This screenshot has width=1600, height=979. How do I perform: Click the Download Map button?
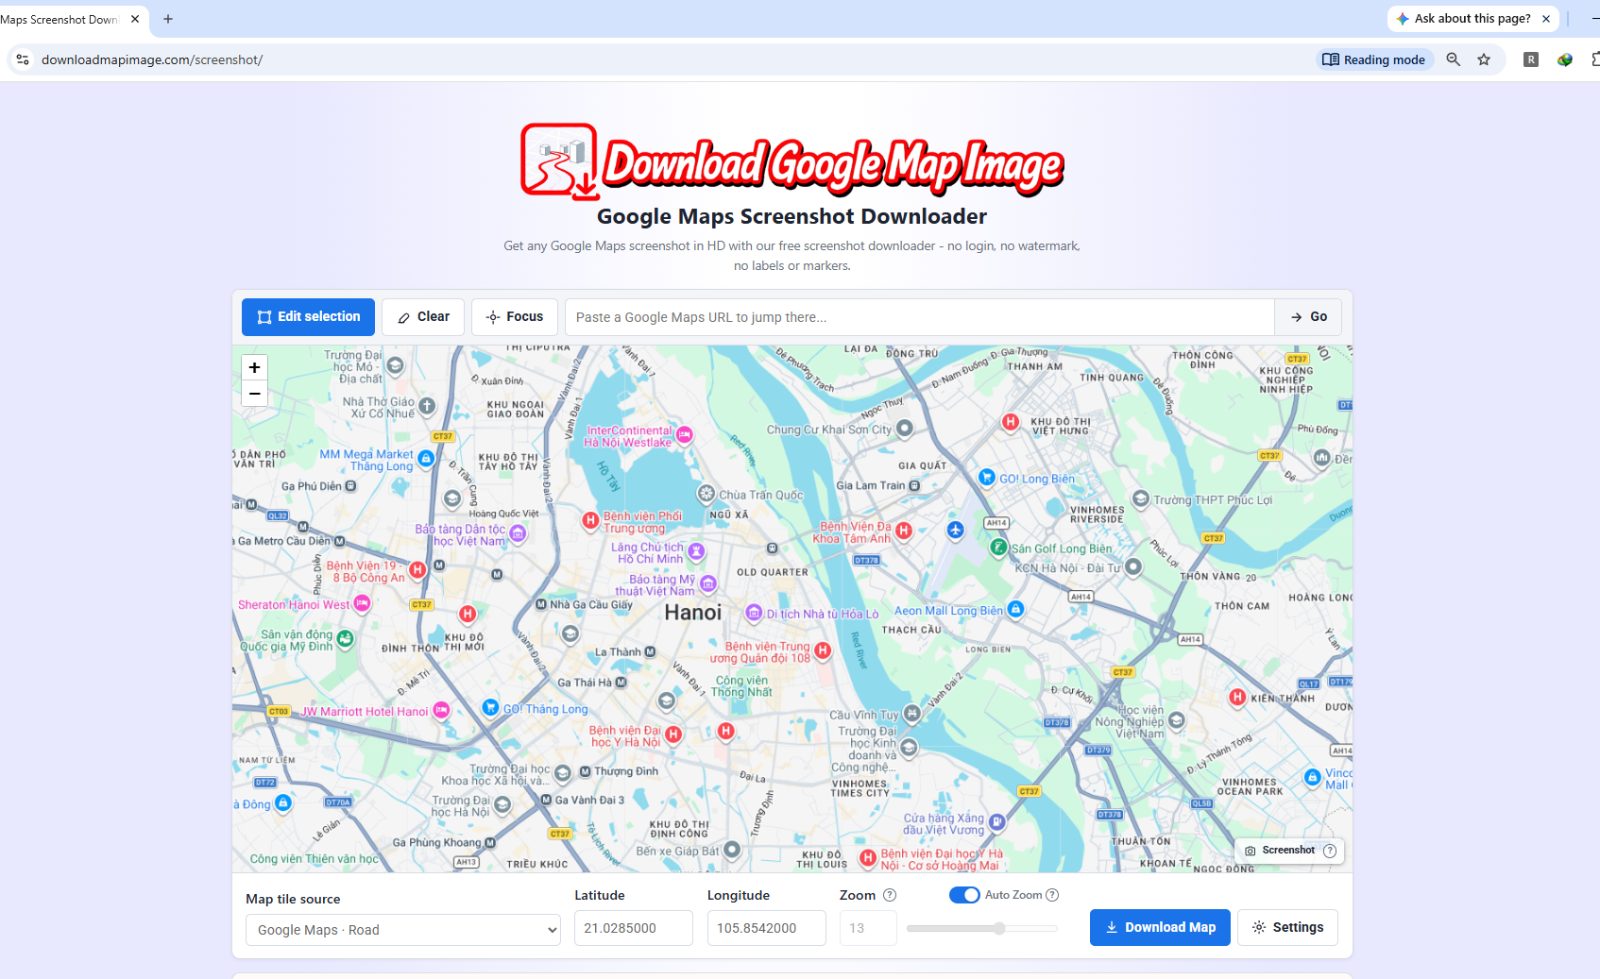[1160, 928]
